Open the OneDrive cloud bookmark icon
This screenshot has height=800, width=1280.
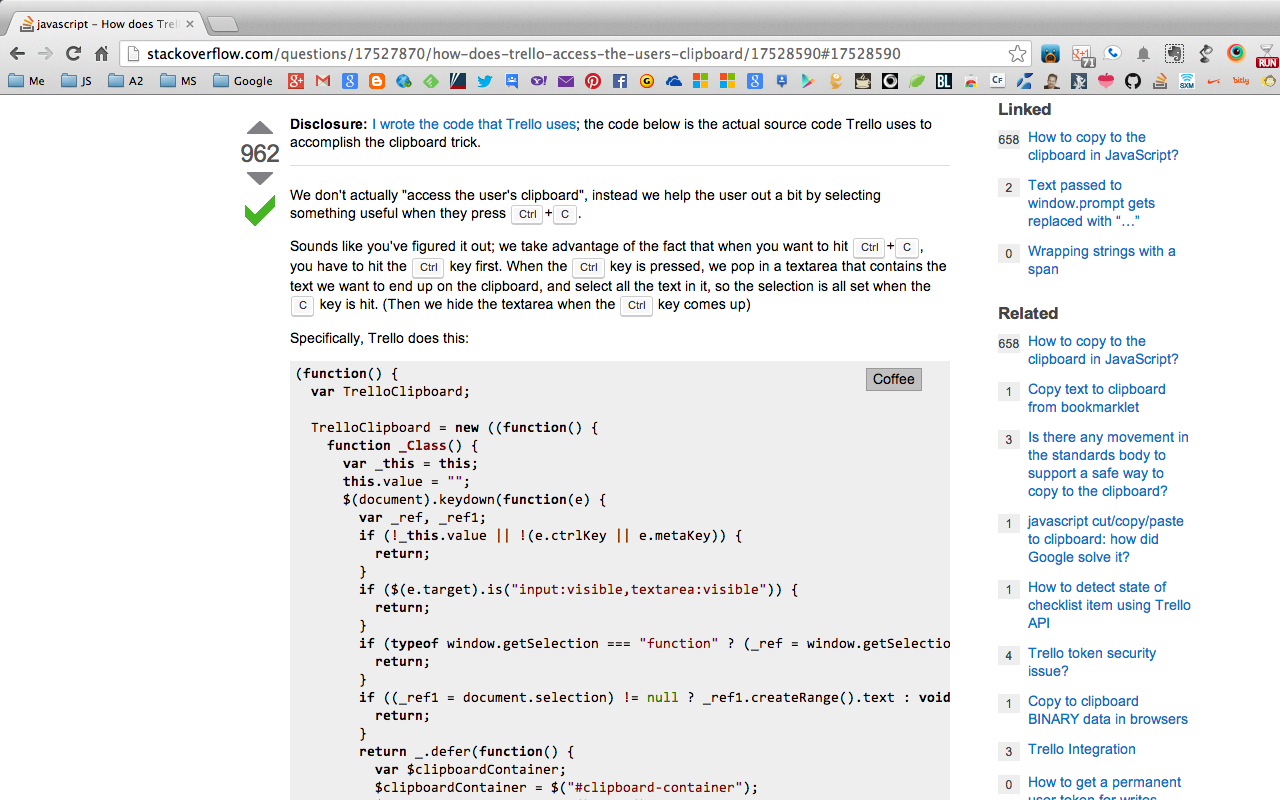point(674,81)
